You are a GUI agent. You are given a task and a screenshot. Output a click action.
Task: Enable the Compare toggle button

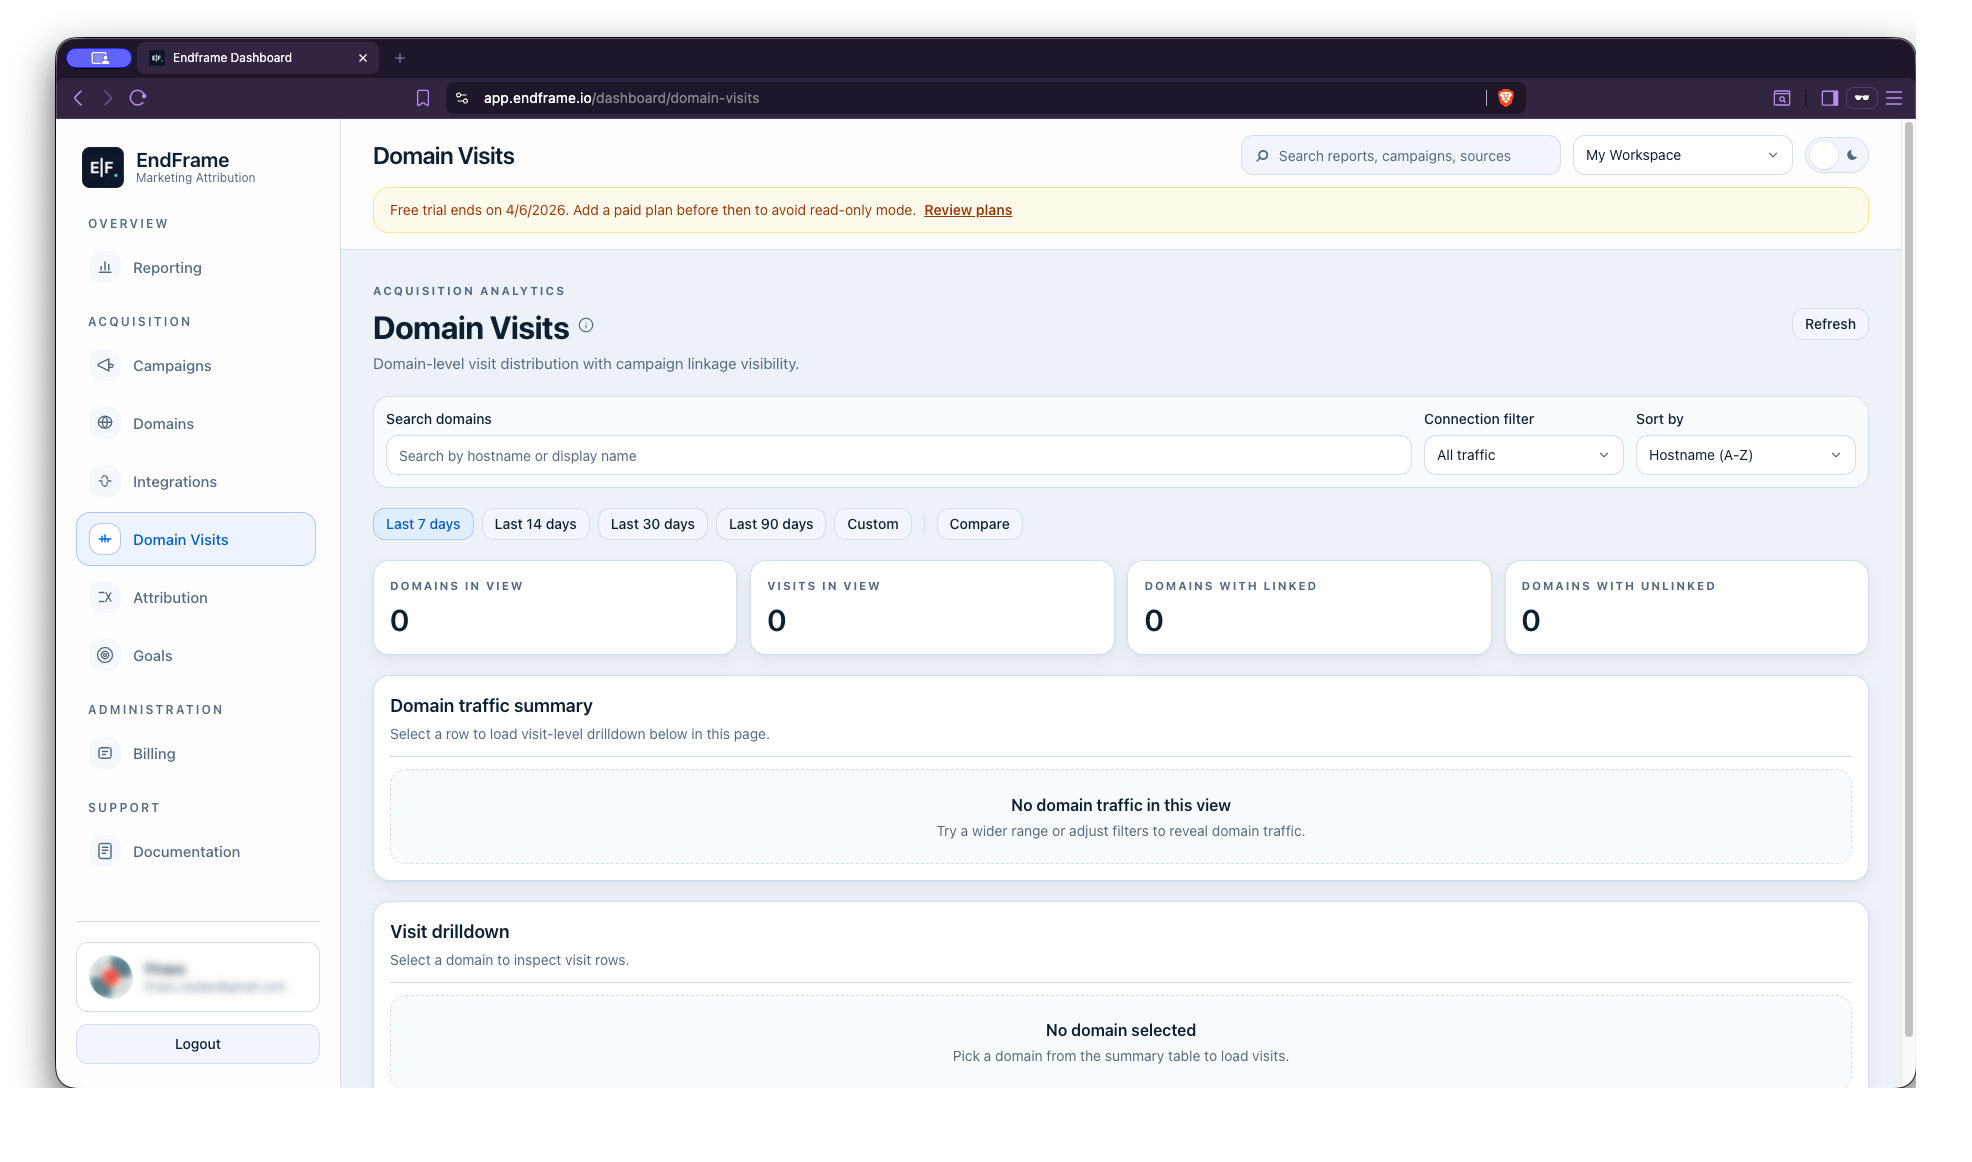979,524
